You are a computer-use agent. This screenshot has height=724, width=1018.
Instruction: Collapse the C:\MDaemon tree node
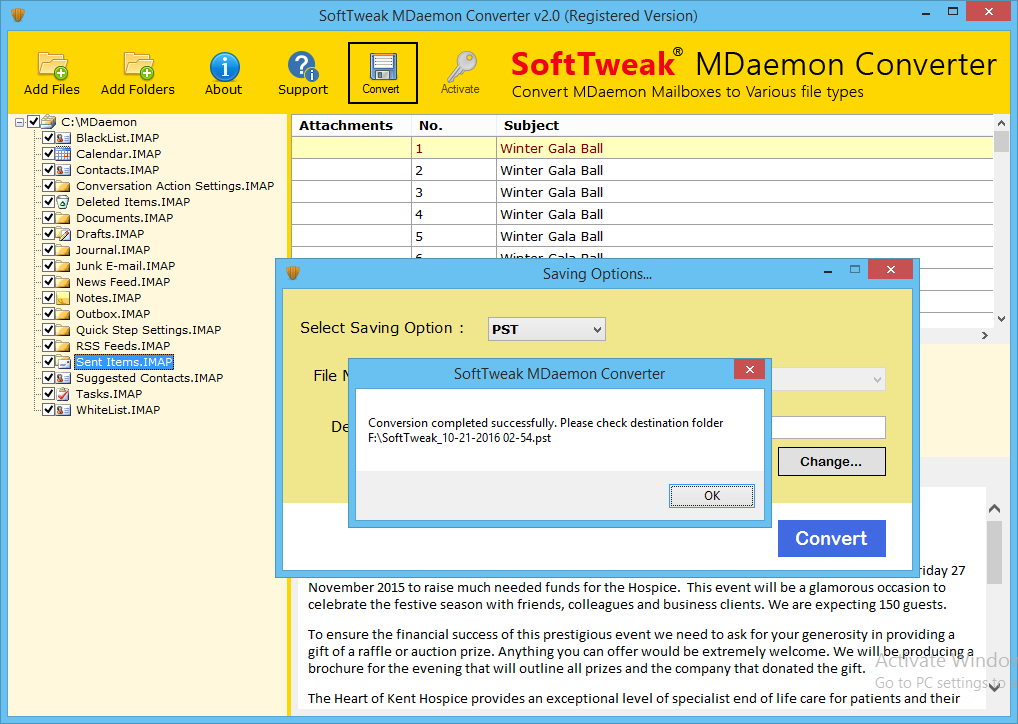pyautogui.click(x=19, y=122)
